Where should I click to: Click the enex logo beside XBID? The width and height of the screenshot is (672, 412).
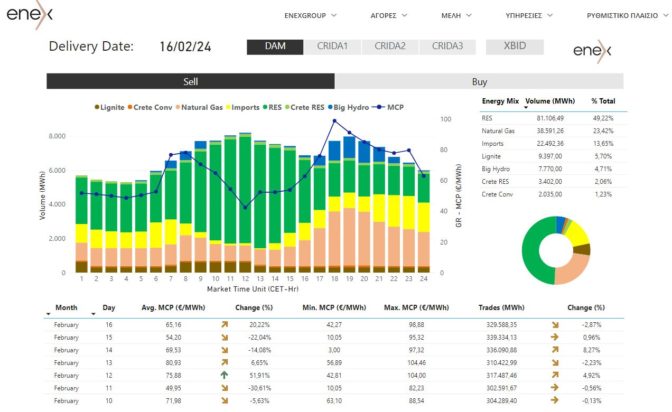pyautogui.click(x=594, y=51)
